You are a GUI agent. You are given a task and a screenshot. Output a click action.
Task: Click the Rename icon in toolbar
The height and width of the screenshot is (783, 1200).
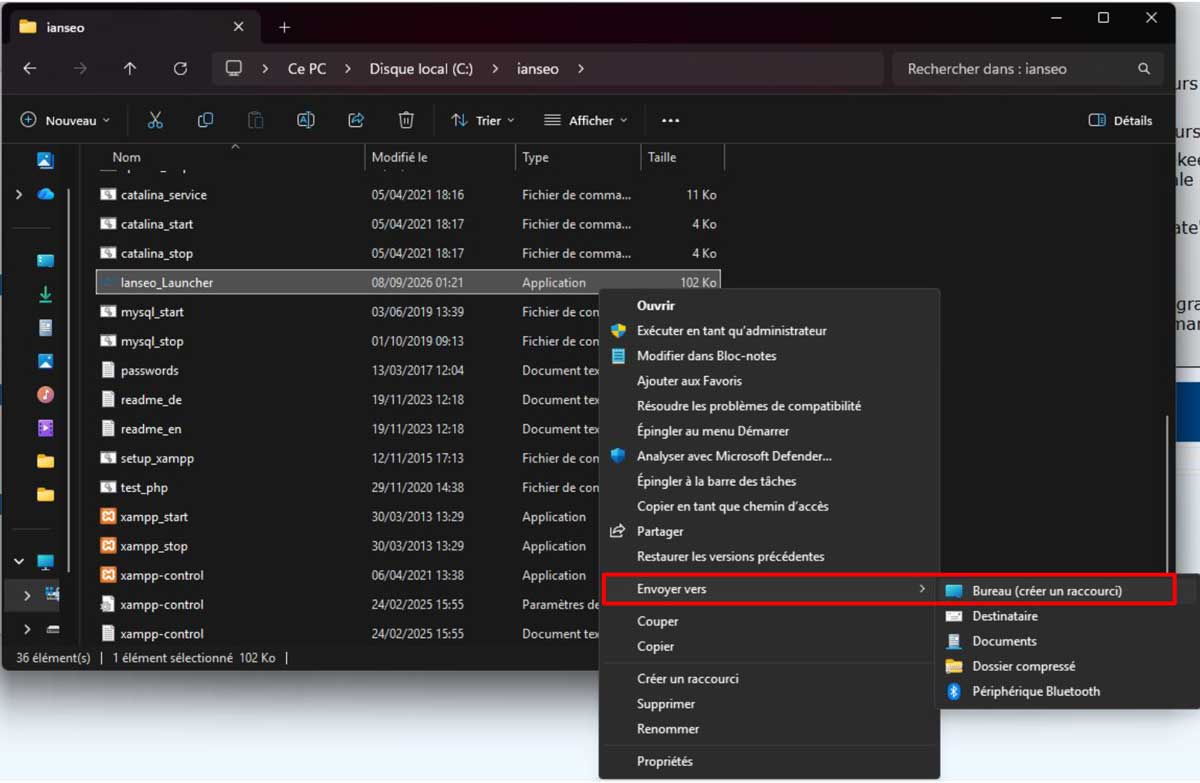[x=306, y=120]
